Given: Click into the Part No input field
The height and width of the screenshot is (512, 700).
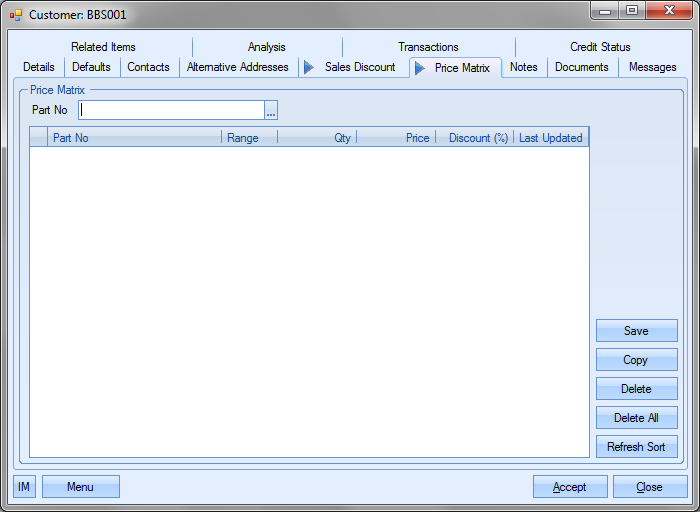Looking at the screenshot, I should tap(171, 110).
